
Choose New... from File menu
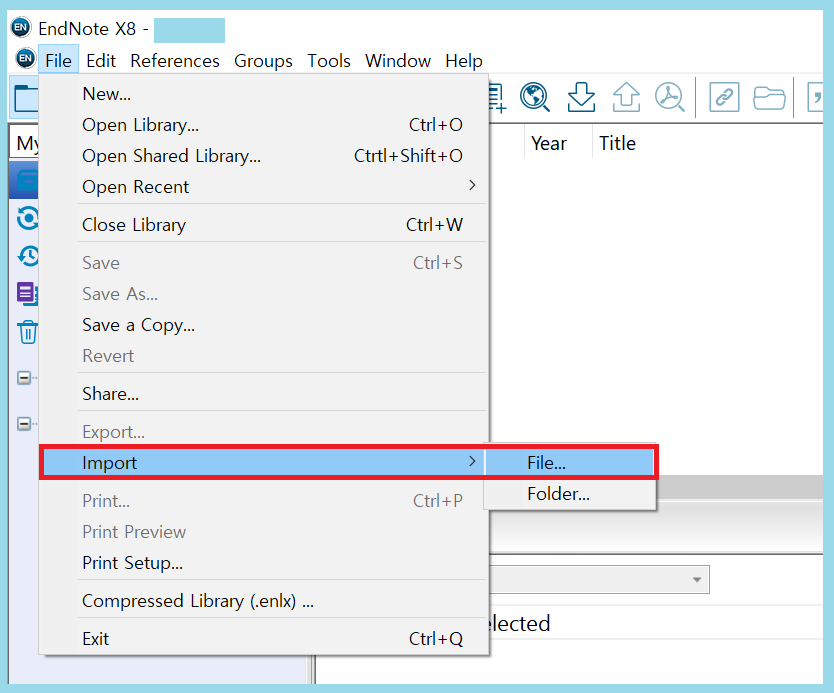coord(264,94)
